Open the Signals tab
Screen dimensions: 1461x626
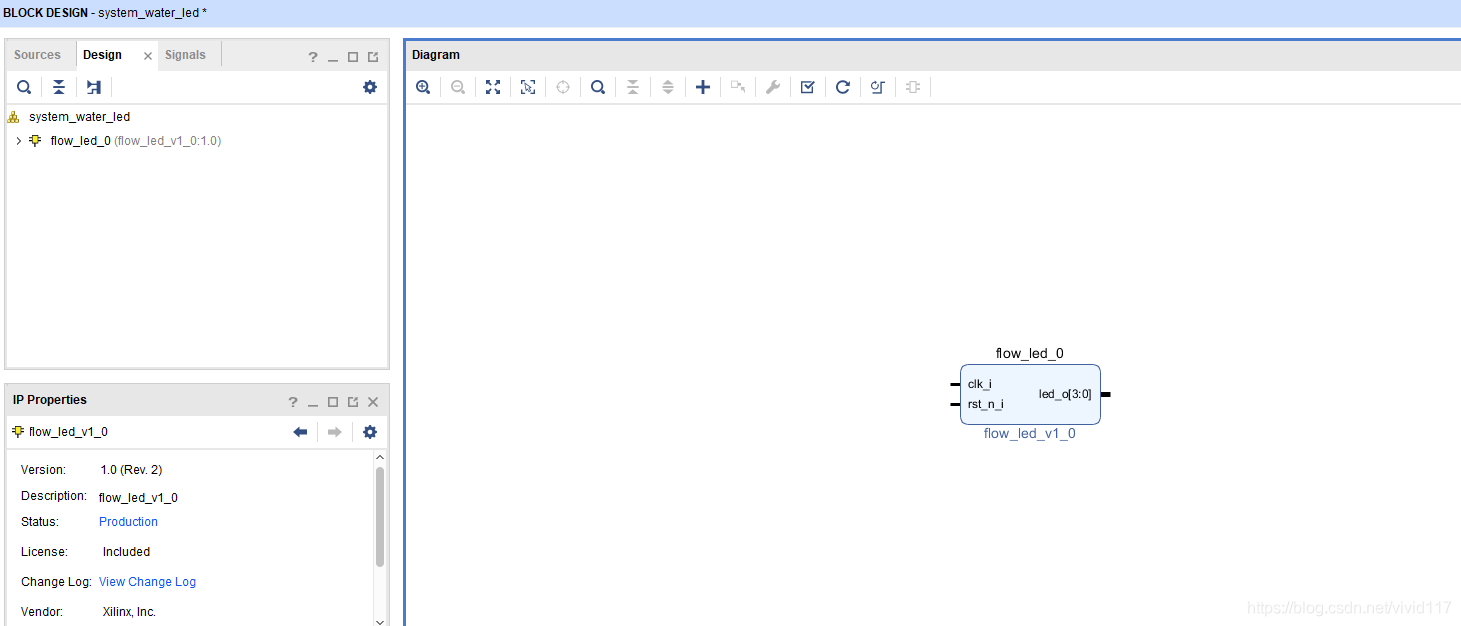point(185,55)
